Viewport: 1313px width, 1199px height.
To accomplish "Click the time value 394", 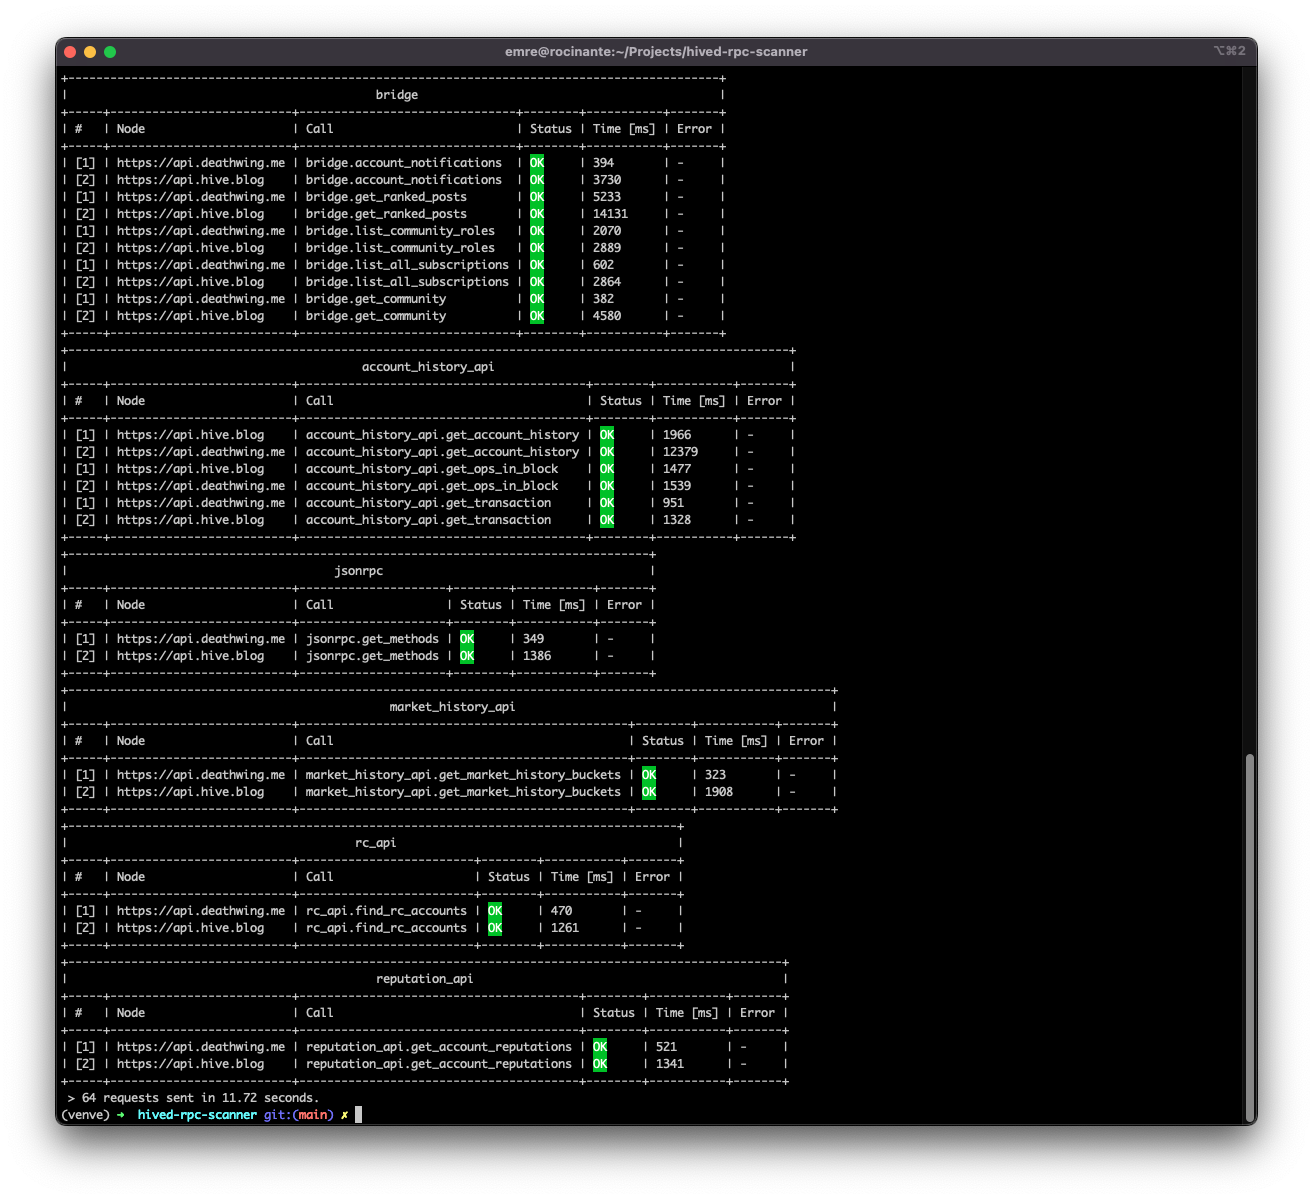I will coord(603,163).
